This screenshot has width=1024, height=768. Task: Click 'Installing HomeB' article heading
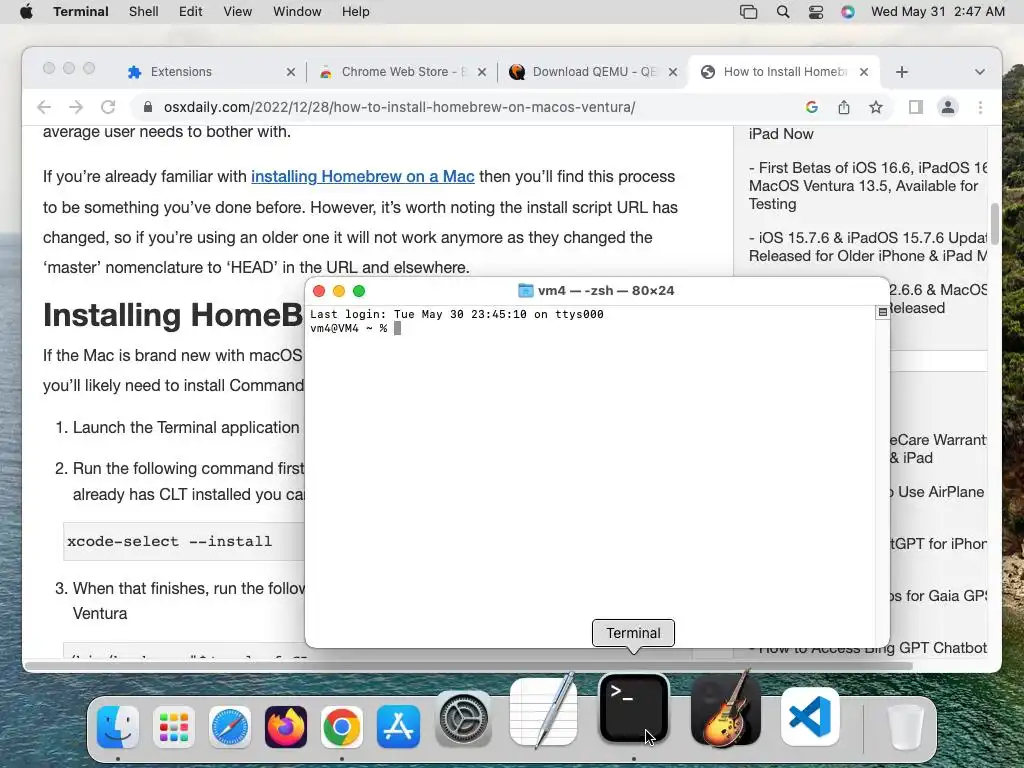(x=173, y=315)
